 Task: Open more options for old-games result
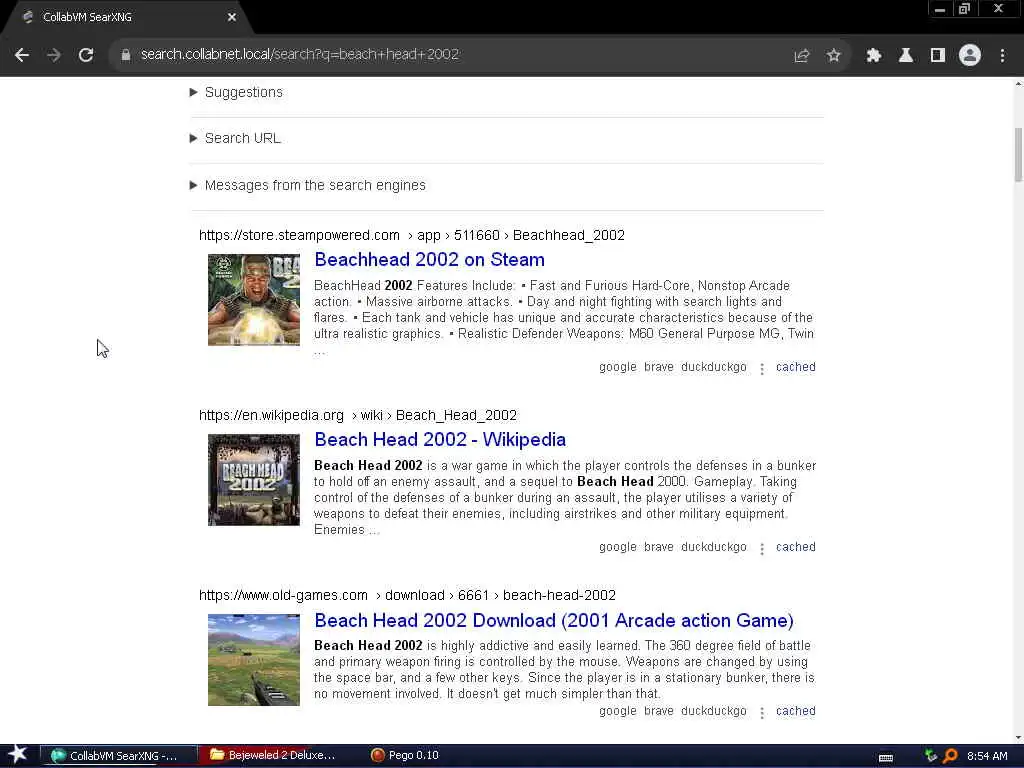click(761, 712)
